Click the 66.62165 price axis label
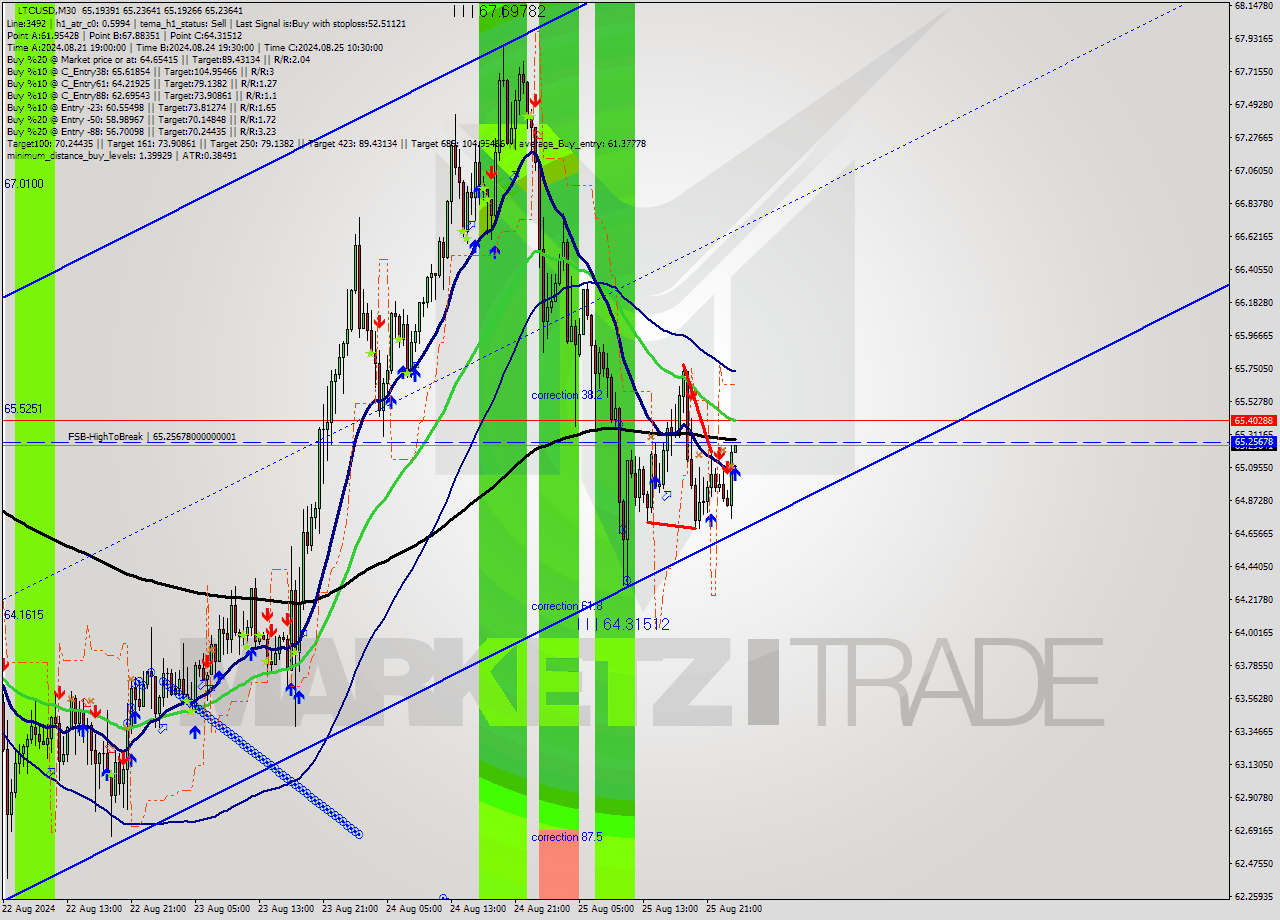Viewport: 1280px width, 920px height. (x=1254, y=236)
